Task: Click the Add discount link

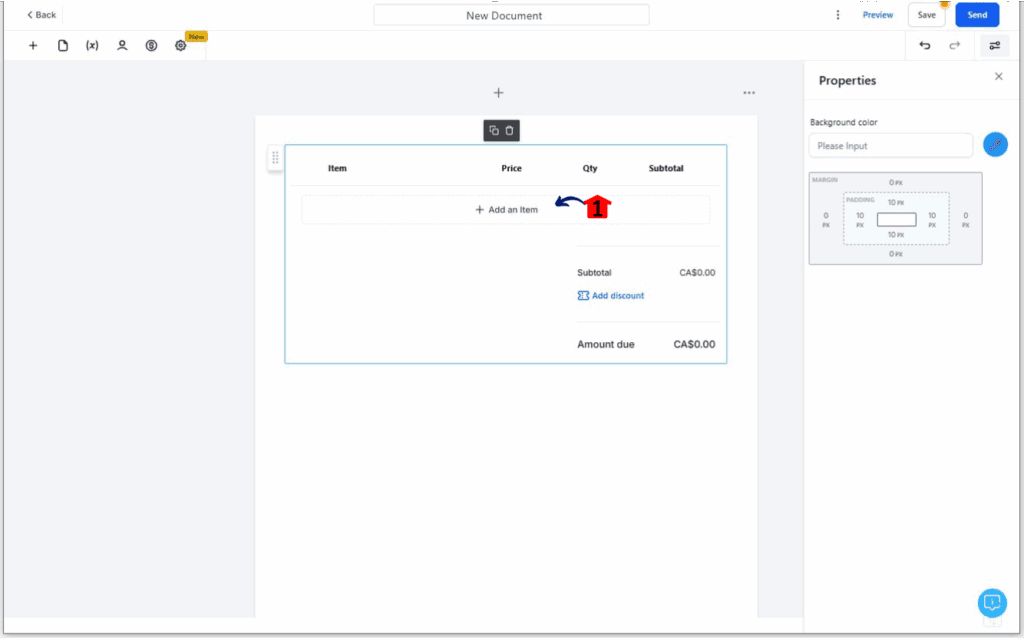Action: [611, 295]
